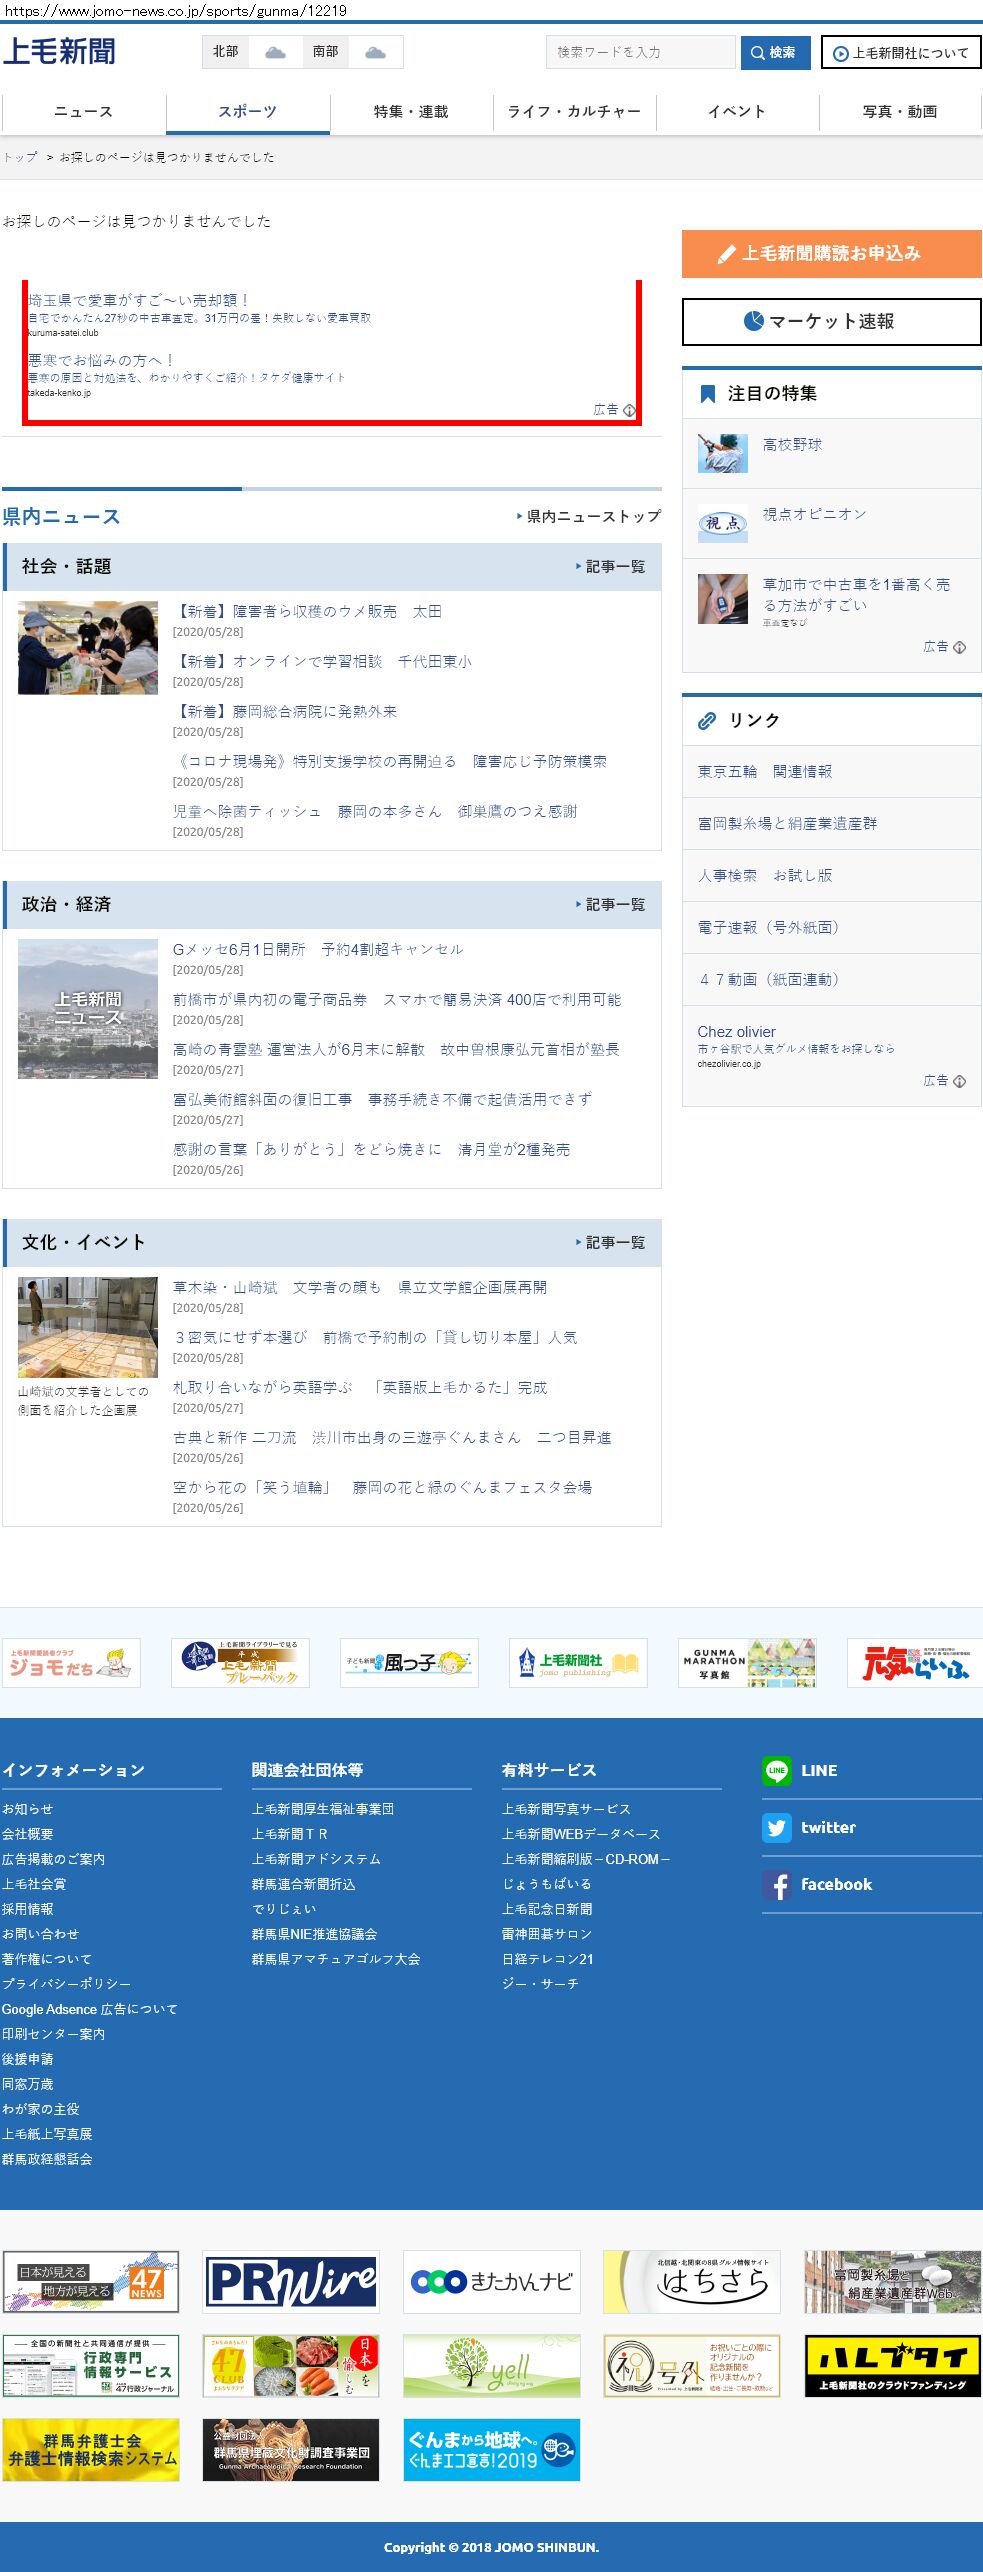Click the ハレブタイ crowdfunding banner

point(892,2366)
